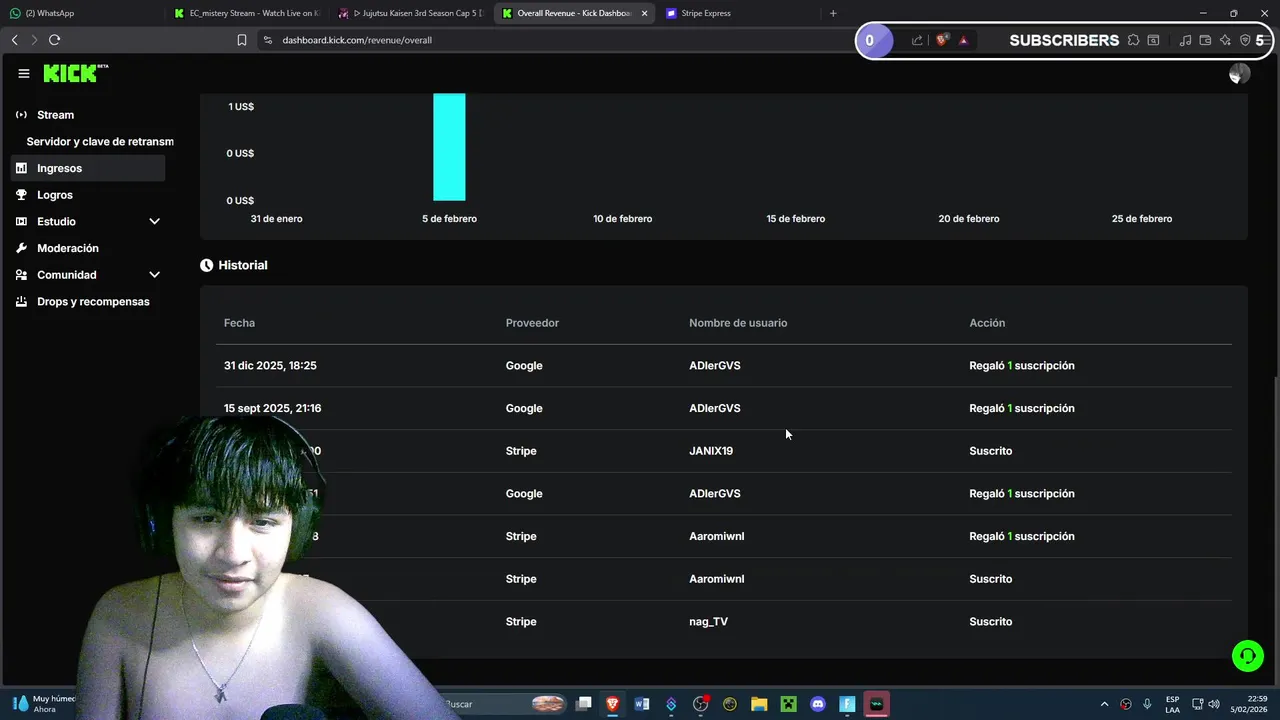Open Brave Shields lion icon

[x=941, y=40]
